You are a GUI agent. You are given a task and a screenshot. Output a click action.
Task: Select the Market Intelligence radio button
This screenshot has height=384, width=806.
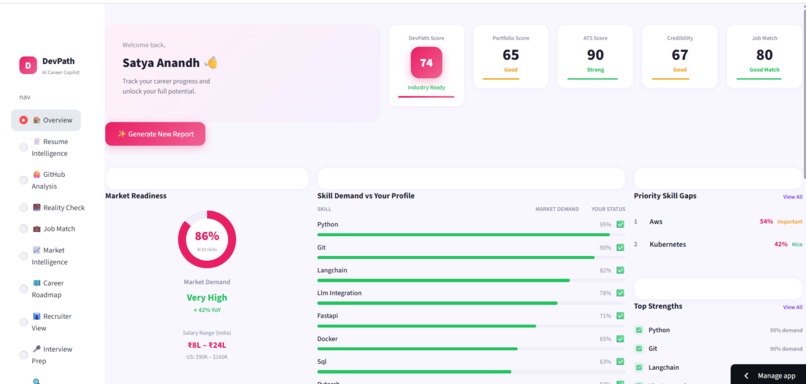click(x=23, y=256)
